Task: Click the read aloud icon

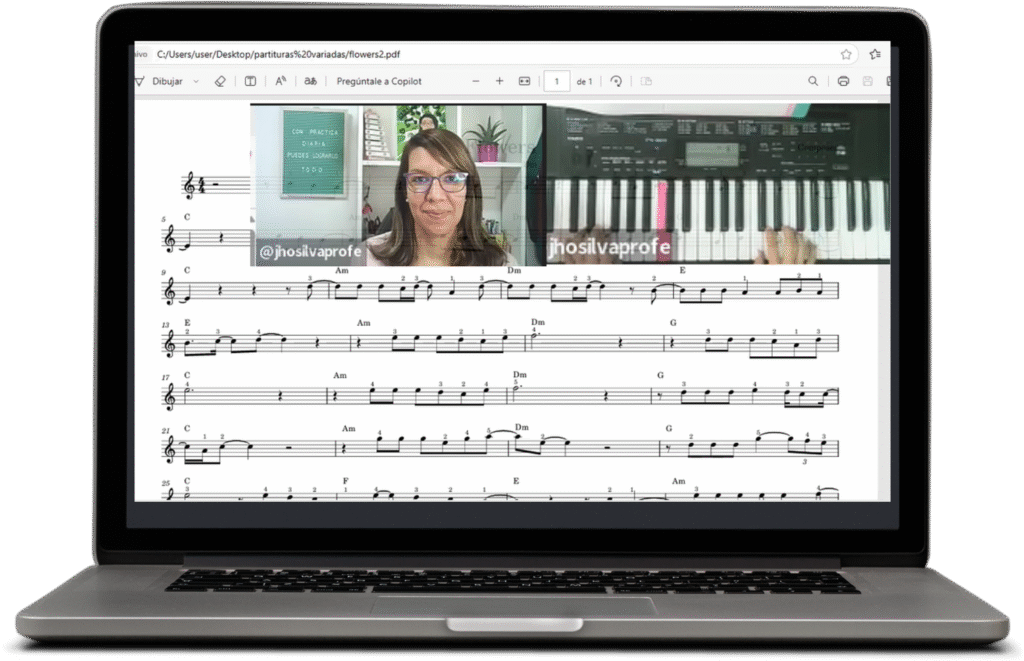Action: click(x=281, y=81)
